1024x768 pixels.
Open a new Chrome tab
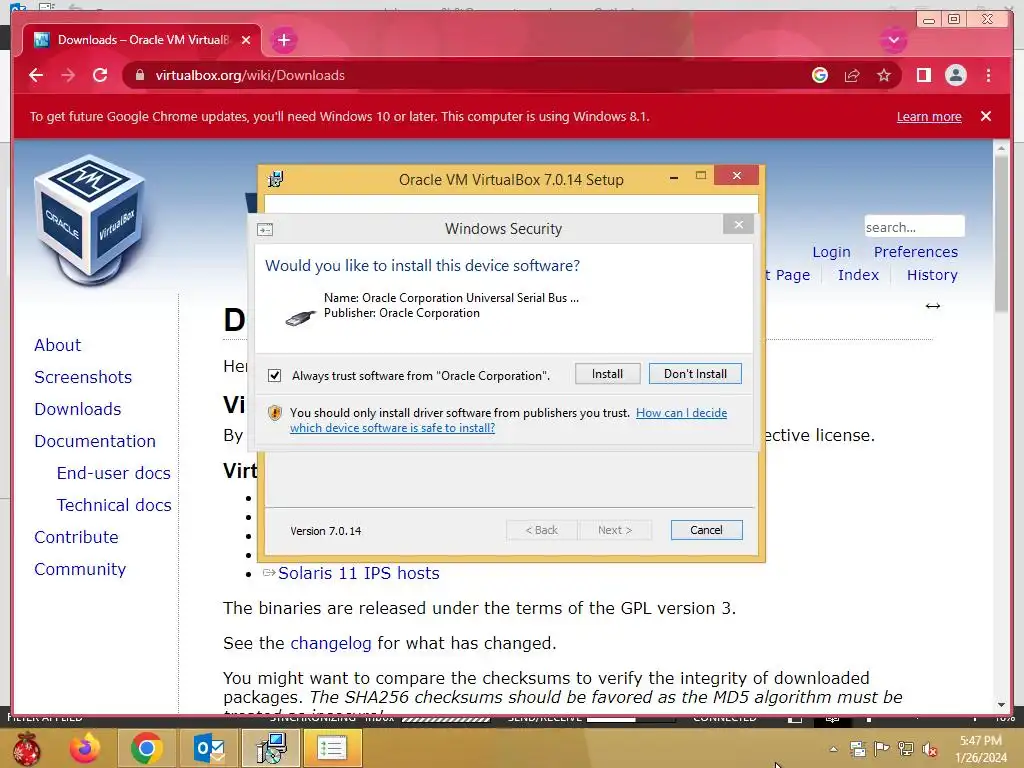tap(283, 40)
